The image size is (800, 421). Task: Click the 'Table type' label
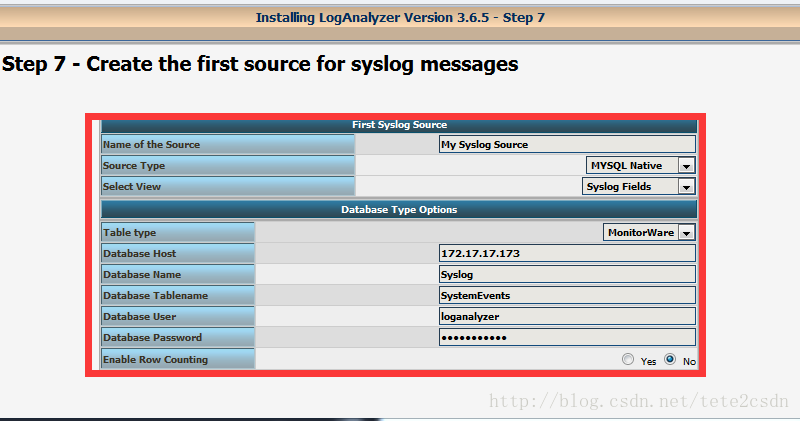[x=130, y=233]
